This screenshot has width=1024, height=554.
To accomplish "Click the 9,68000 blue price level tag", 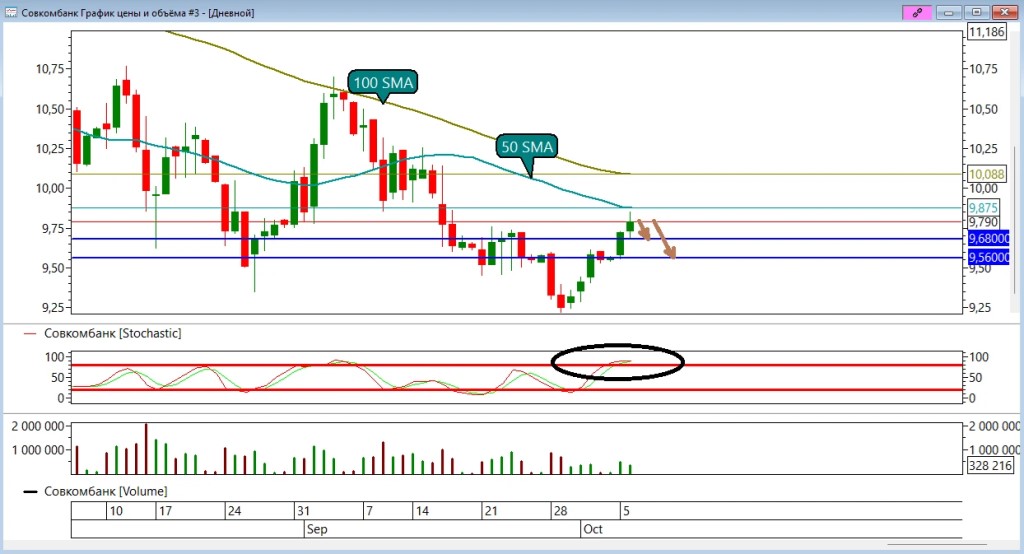I will pyautogui.click(x=989, y=238).
